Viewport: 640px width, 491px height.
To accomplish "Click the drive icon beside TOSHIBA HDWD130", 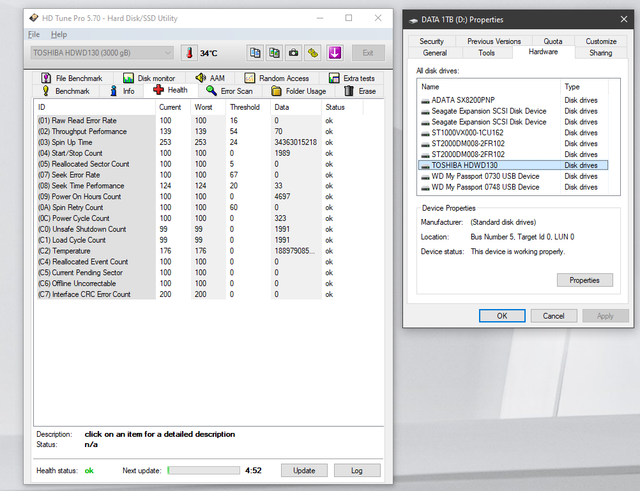I will [425, 166].
